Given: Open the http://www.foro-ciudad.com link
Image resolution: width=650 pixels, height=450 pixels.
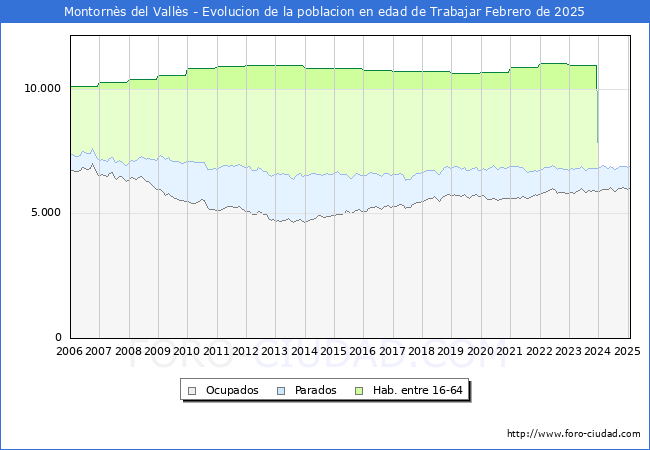Looking at the screenshot, I should point(574,434).
